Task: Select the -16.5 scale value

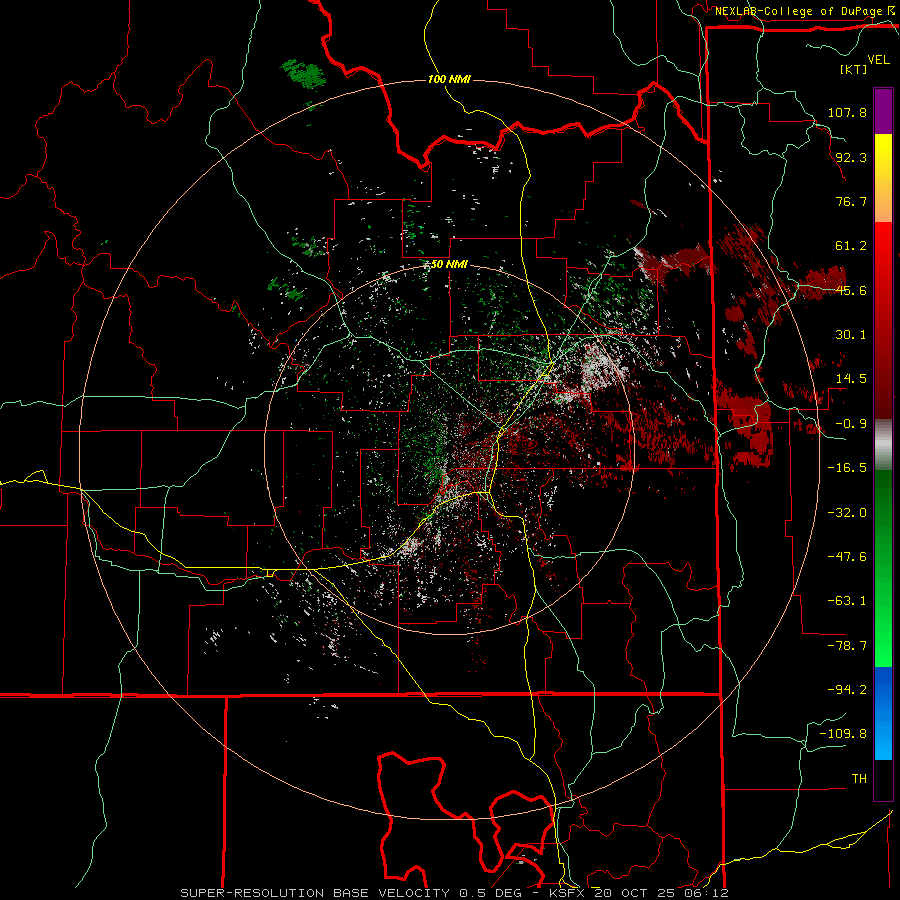Action: coord(847,468)
